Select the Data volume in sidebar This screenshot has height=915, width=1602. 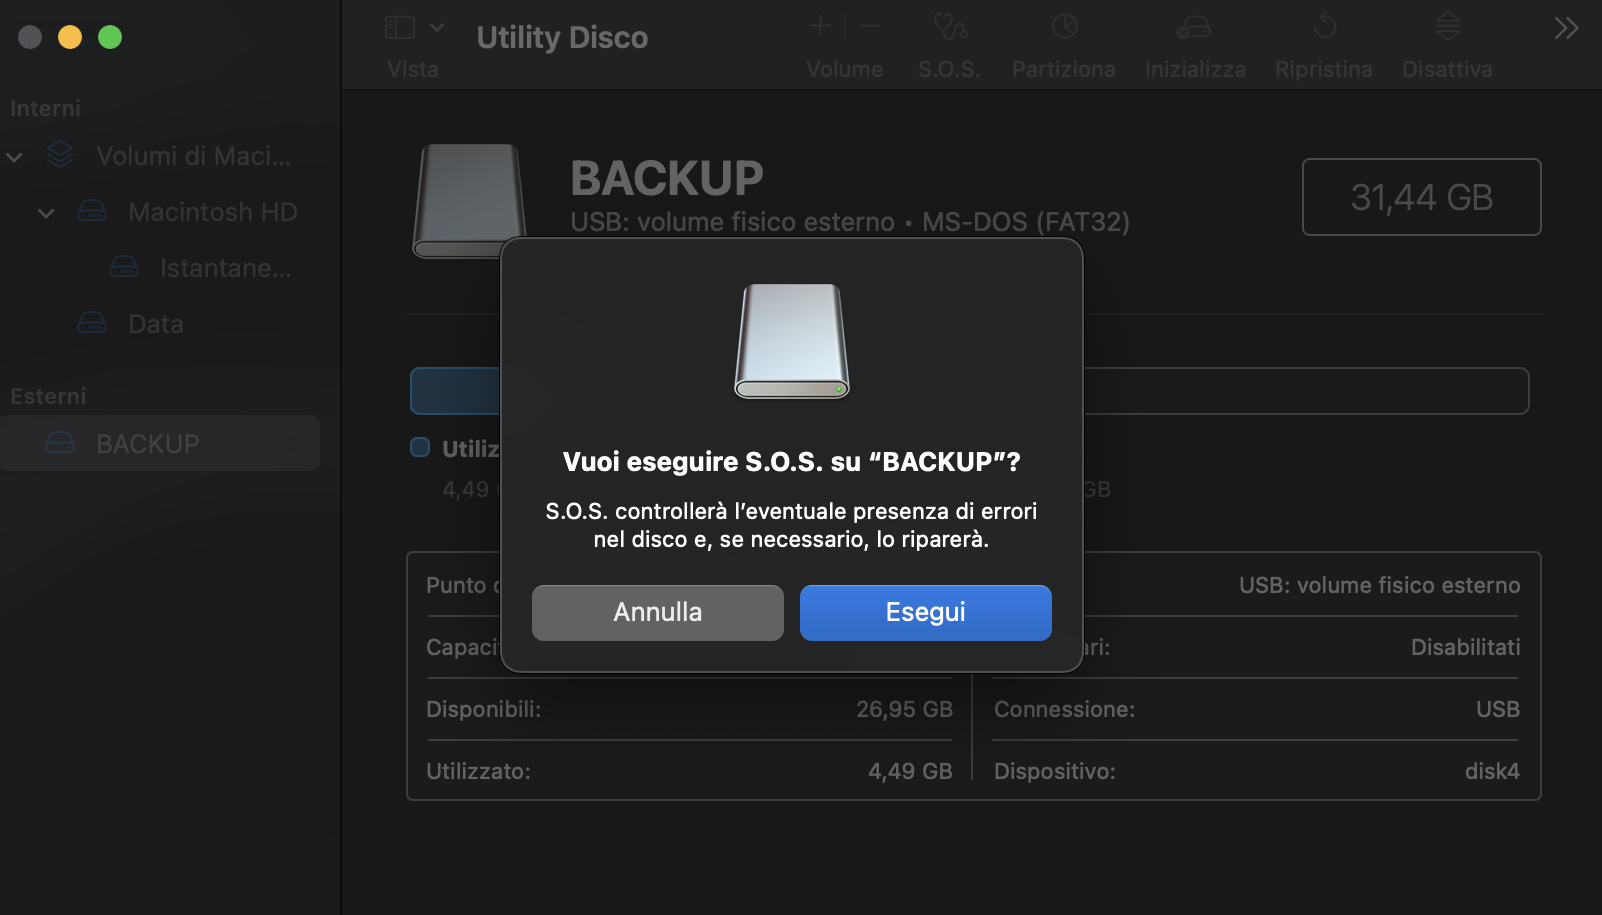tap(155, 324)
